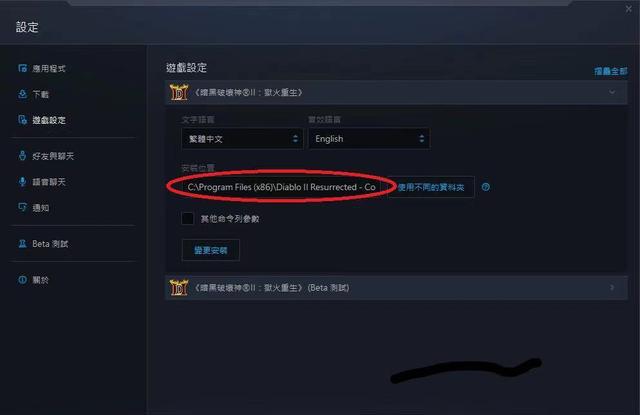
Task: Click the 應用程式 app settings icon
Action: click(22, 68)
